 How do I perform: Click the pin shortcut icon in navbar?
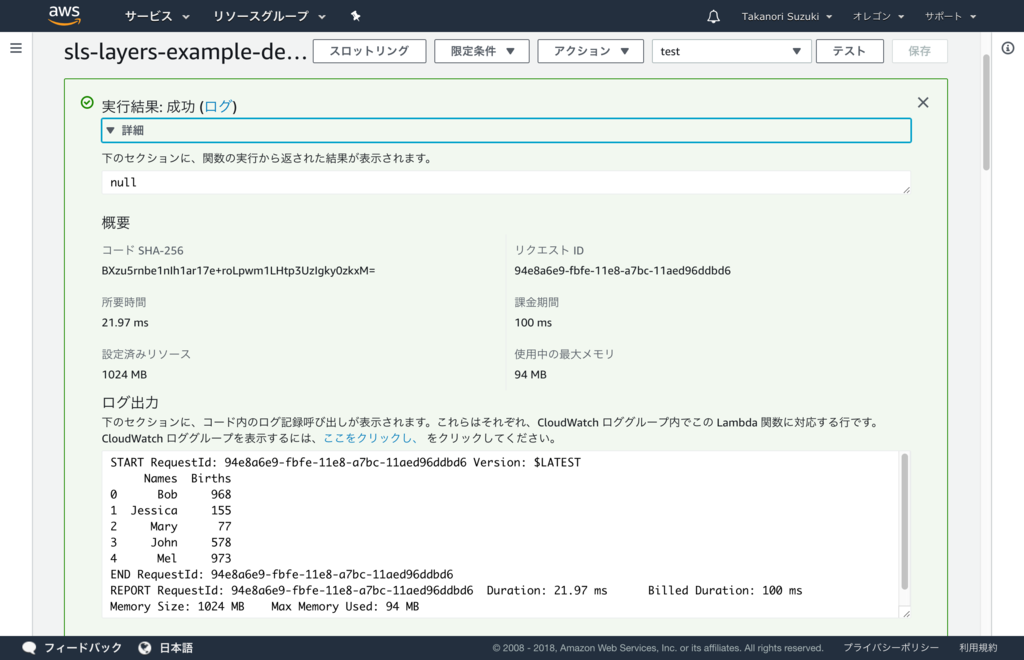click(355, 16)
